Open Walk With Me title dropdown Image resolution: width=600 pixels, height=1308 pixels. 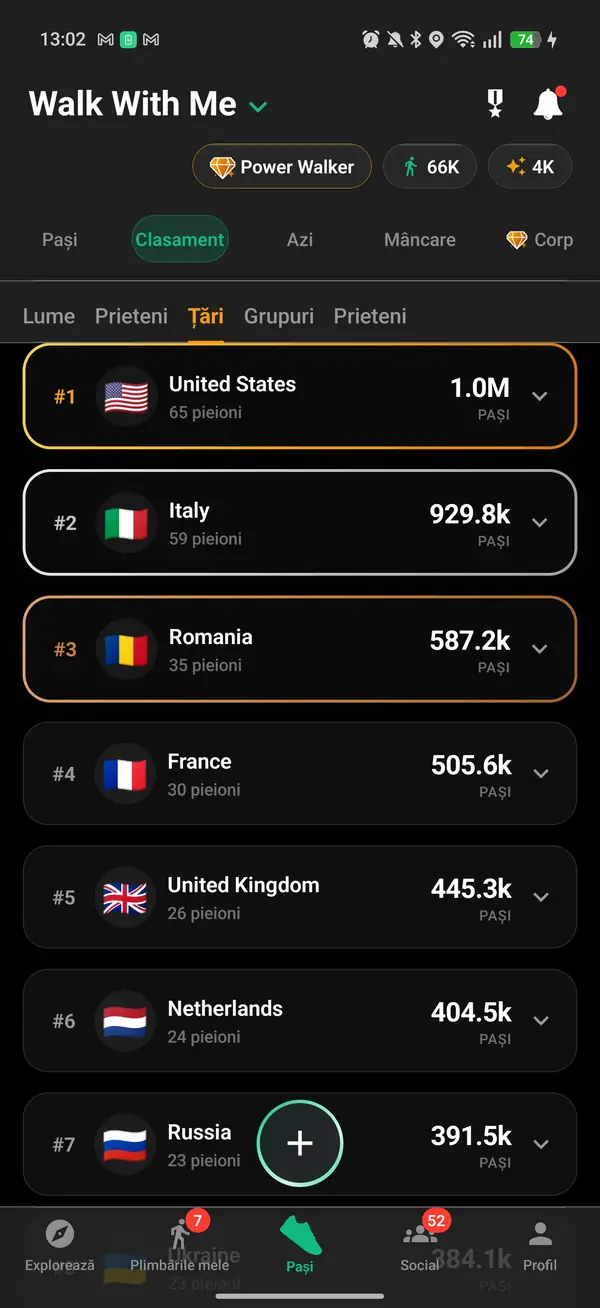(258, 106)
